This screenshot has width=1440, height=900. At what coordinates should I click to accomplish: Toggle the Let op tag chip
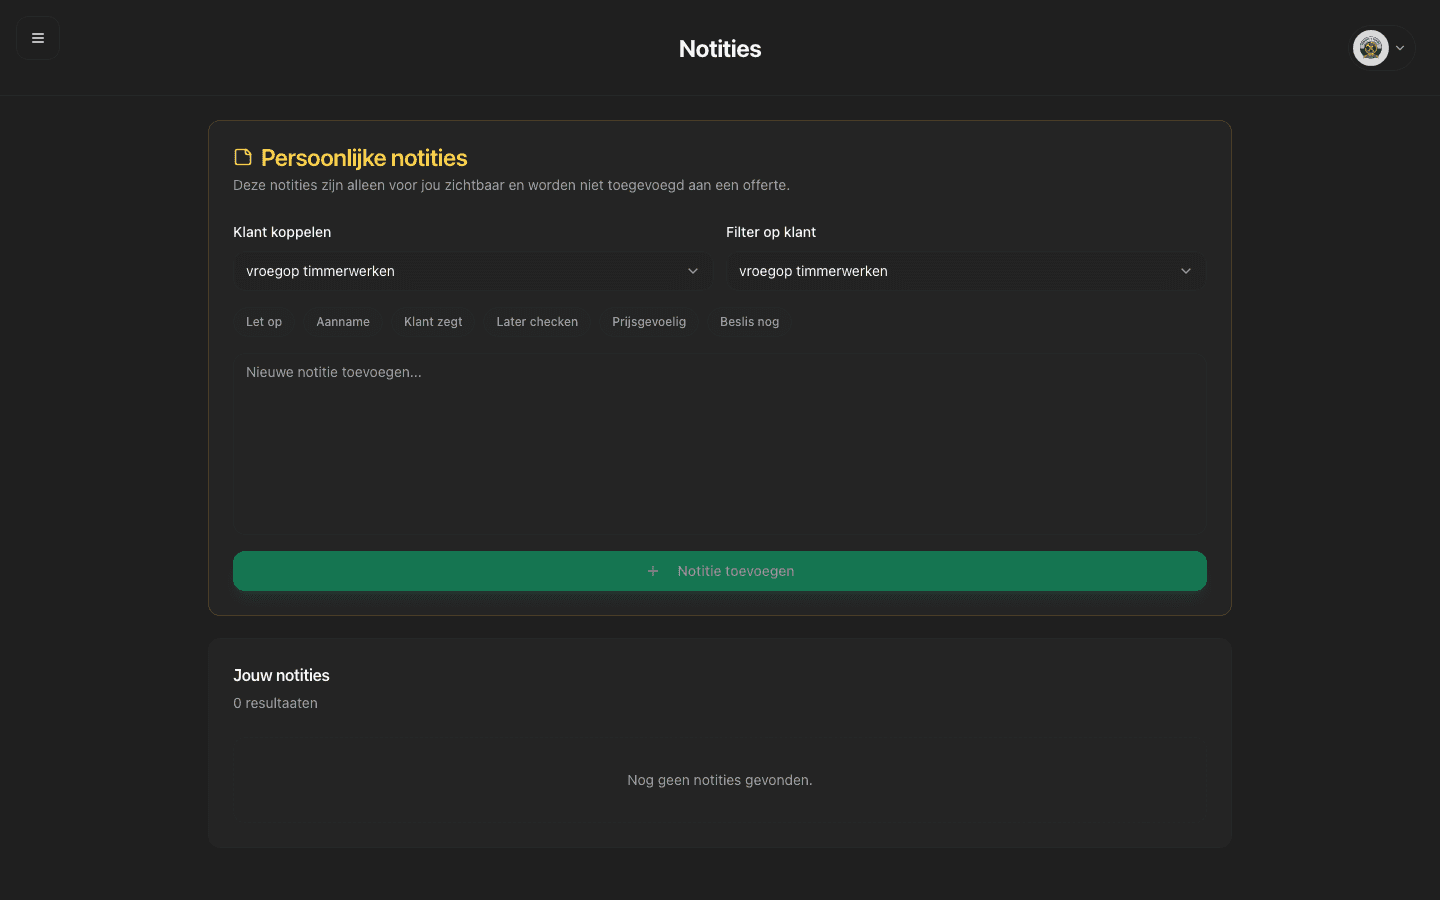[x=263, y=321]
